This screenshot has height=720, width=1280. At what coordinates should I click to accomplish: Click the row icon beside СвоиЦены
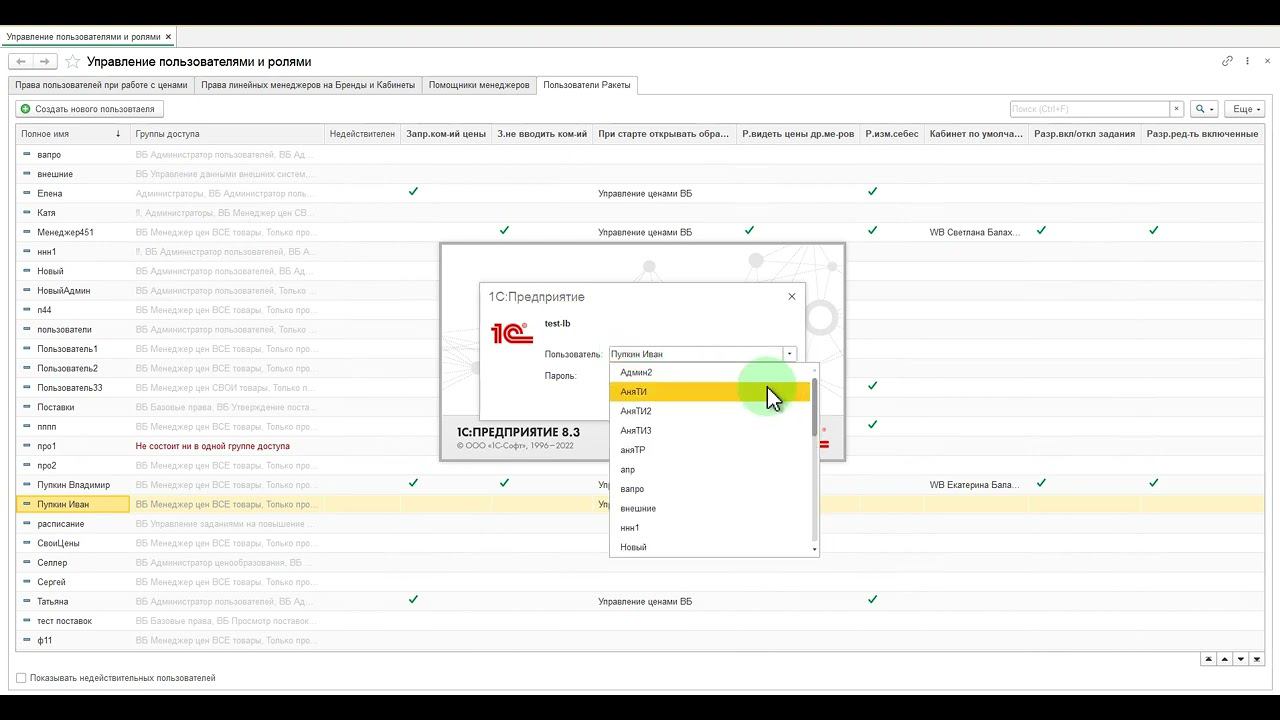(x=27, y=543)
